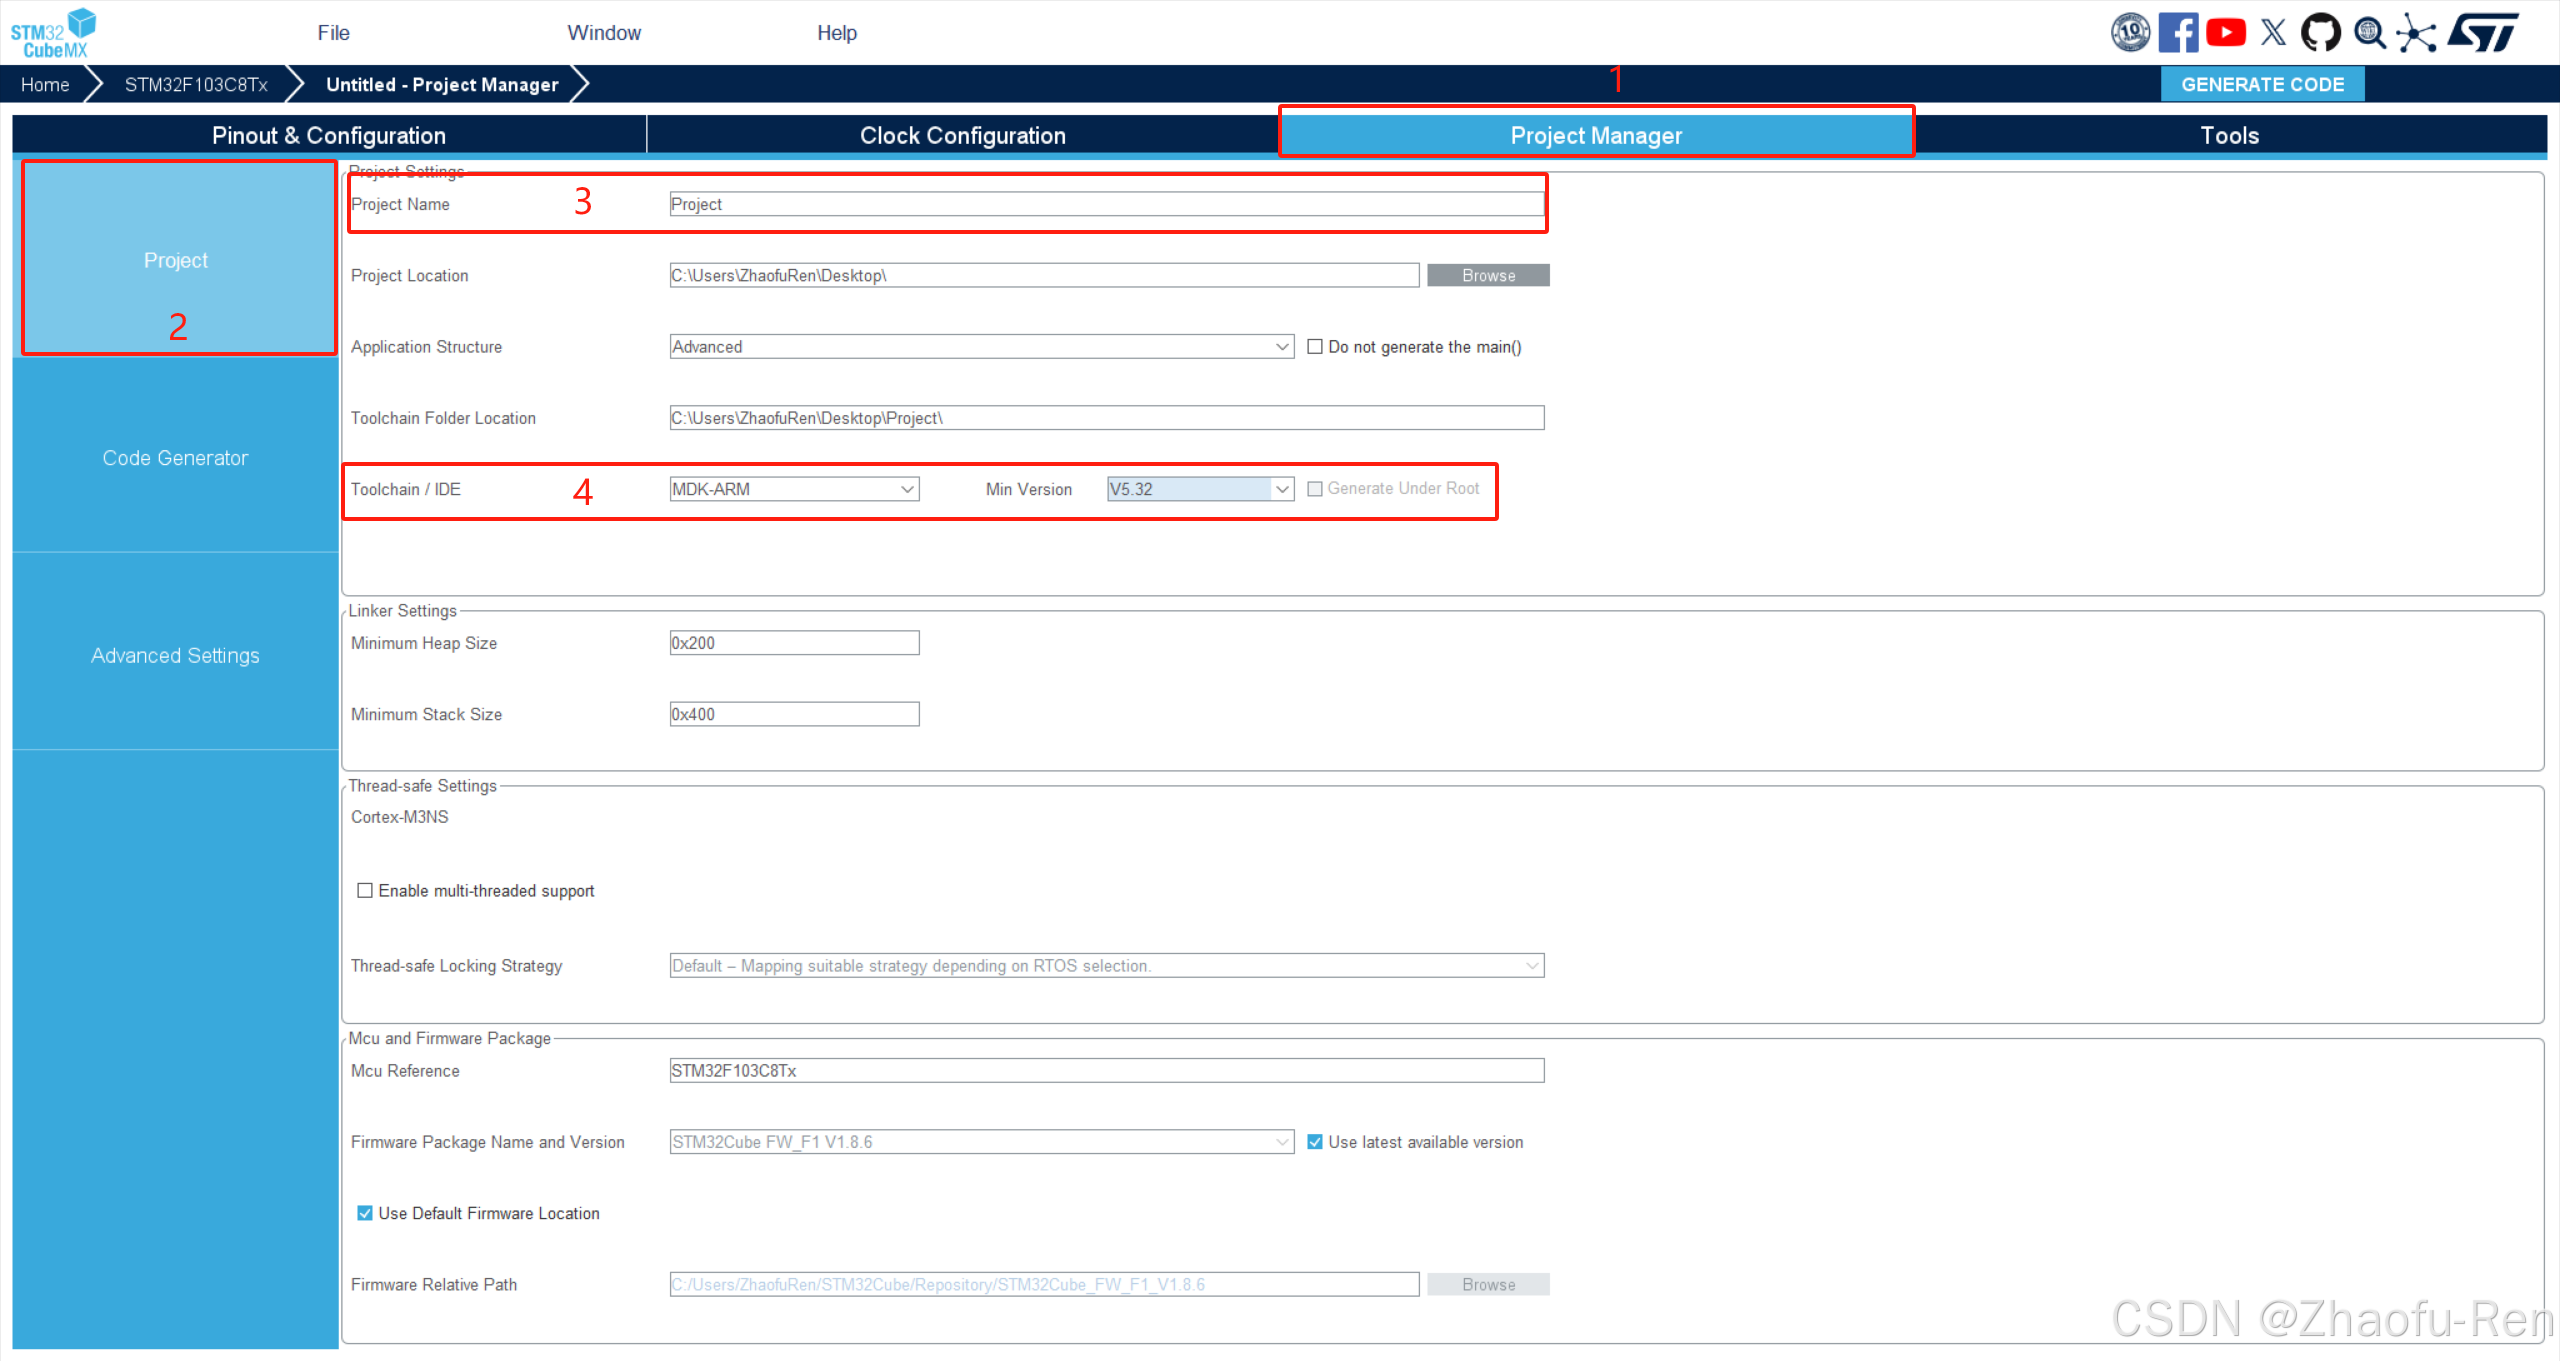Click the Toolchain Folder Location field
The height and width of the screenshot is (1361, 2560).
pos(1107,418)
